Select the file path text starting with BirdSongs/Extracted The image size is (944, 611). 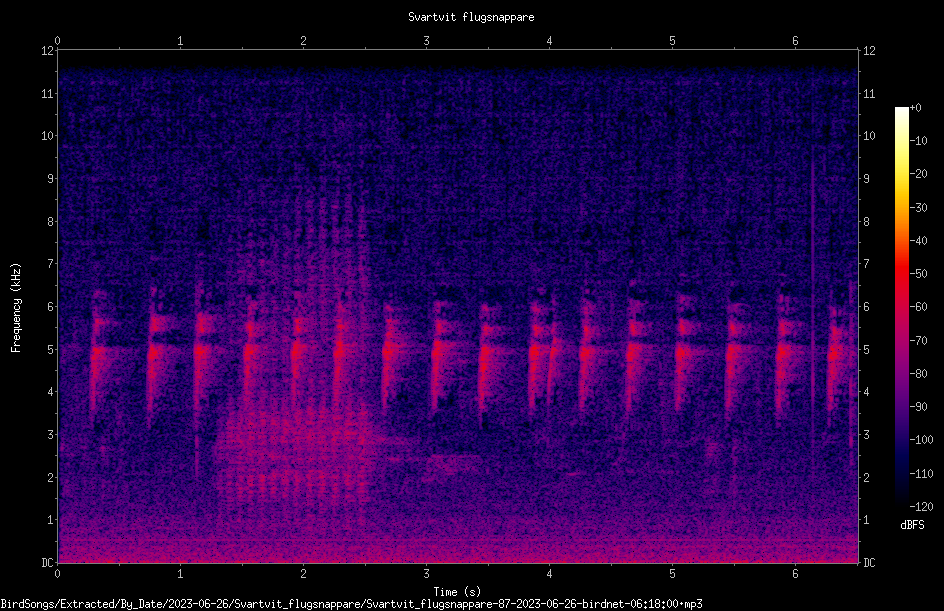[351, 604]
